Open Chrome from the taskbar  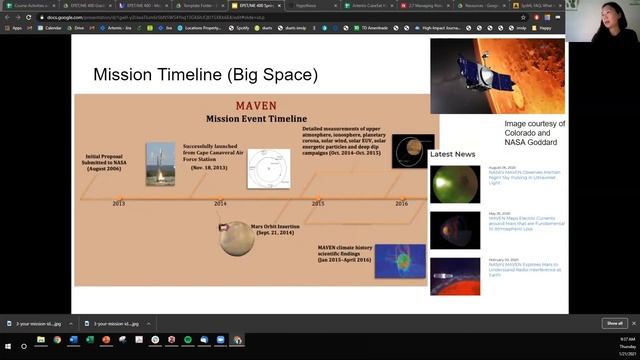pyautogui.click(x=57, y=340)
